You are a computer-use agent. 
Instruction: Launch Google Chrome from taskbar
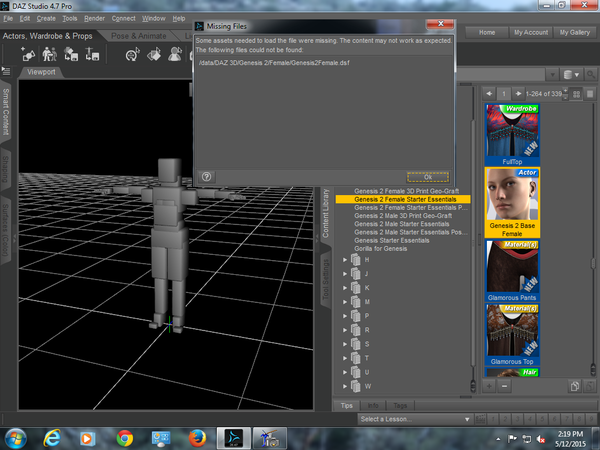pyautogui.click(x=125, y=438)
